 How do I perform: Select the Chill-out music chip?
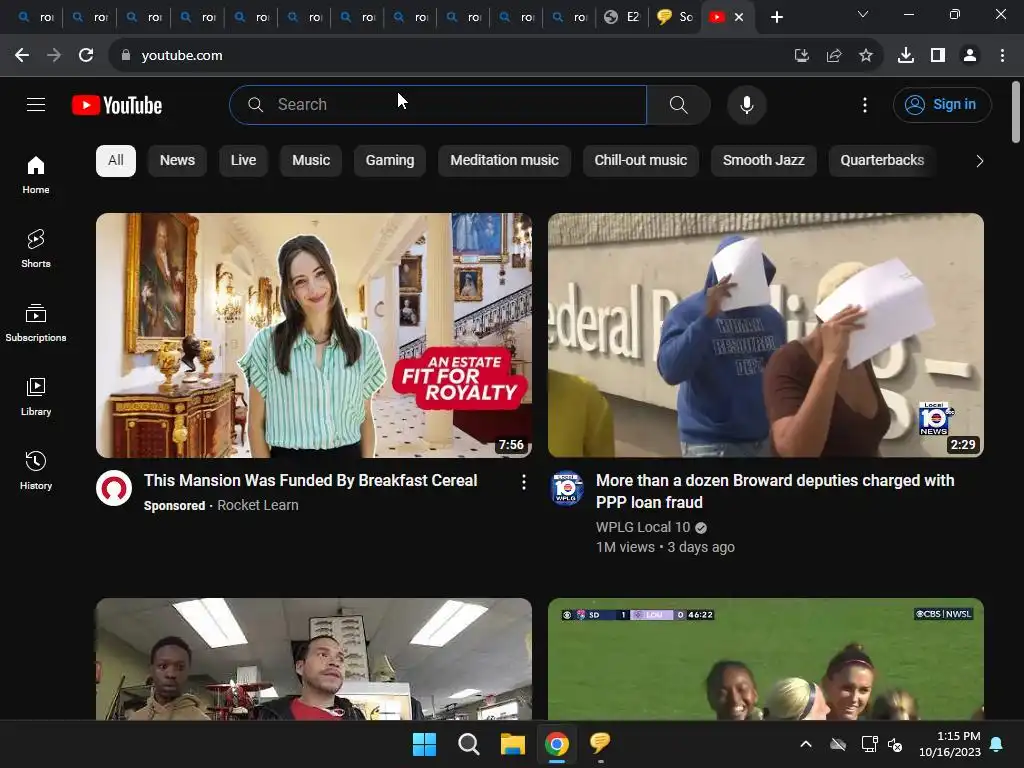tap(641, 161)
